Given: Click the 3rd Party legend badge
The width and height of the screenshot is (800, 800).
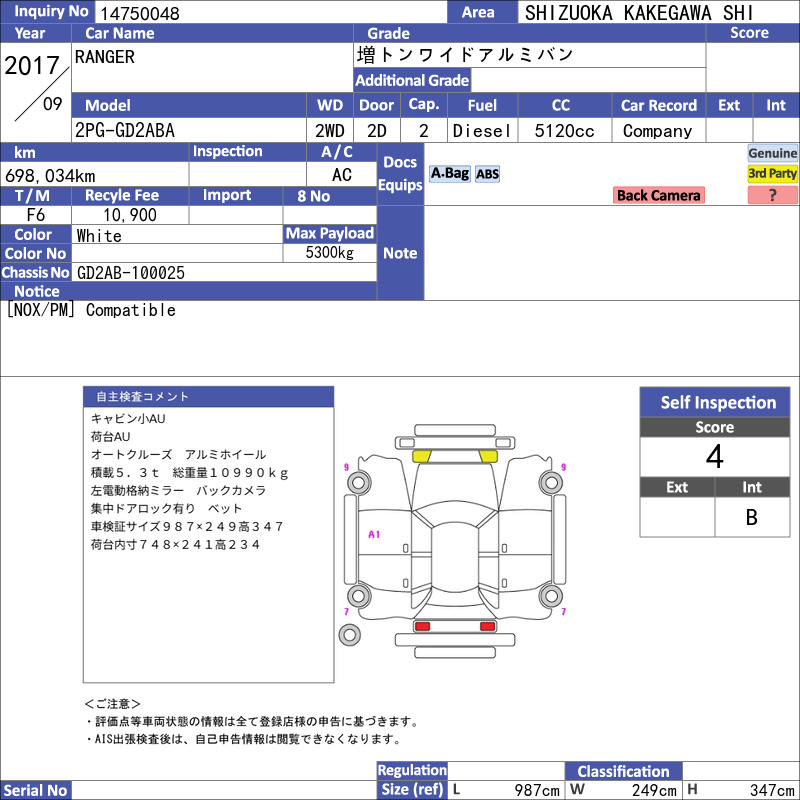Looking at the screenshot, I should click(x=772, y=174).
